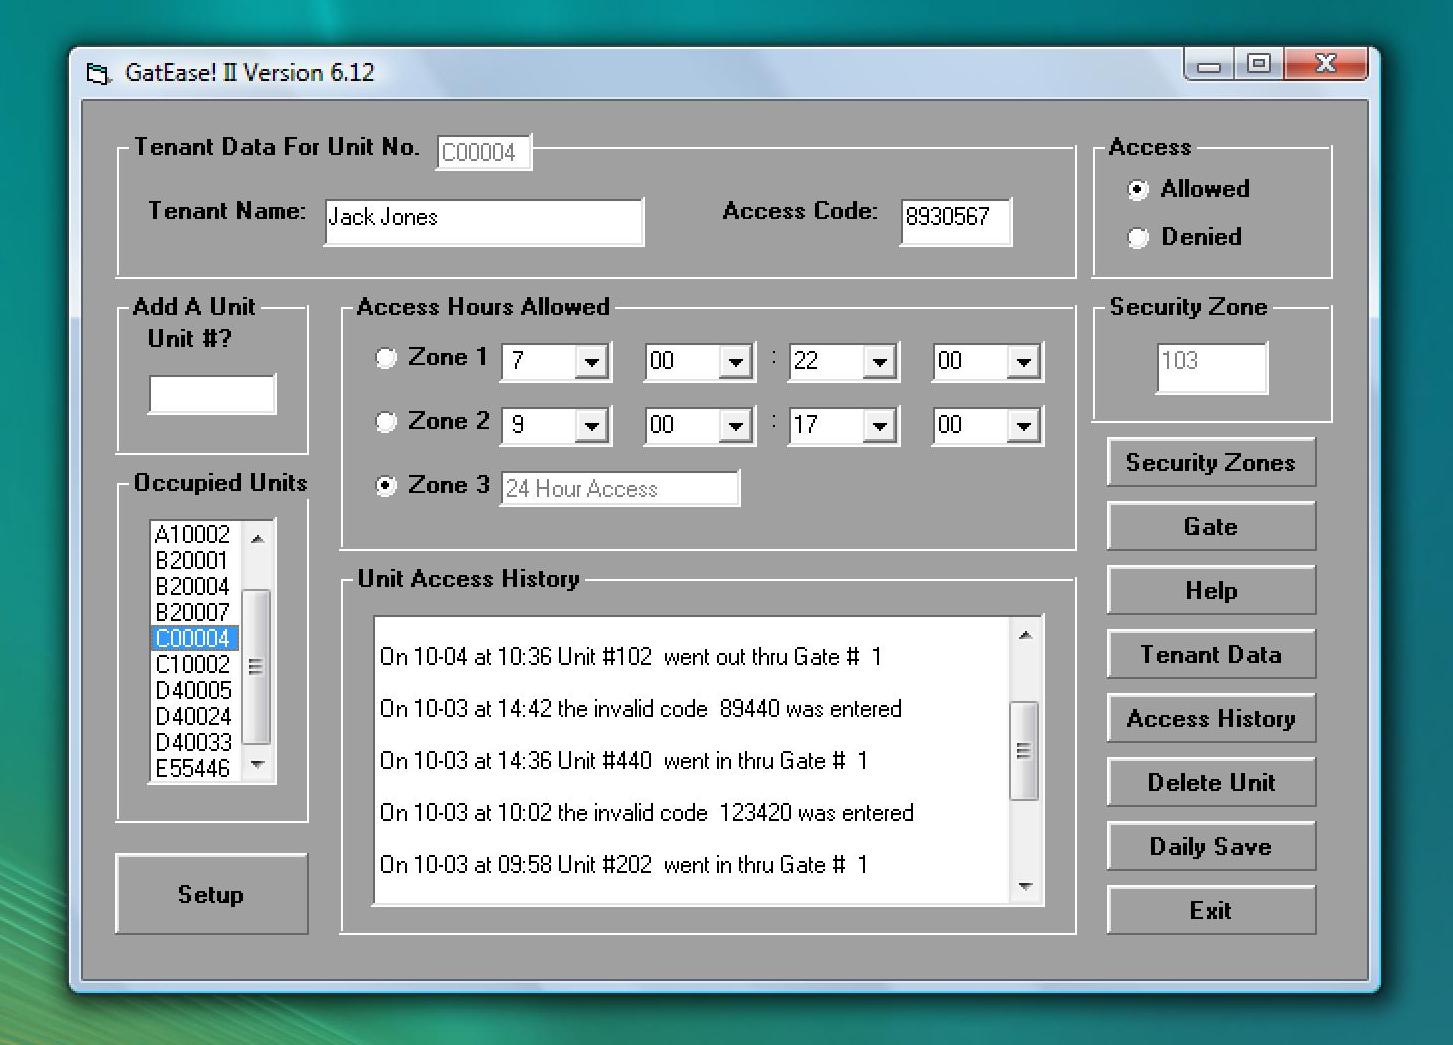1453x1045 pixels.
Task: Enable Zone 1 access hours
Action: tap(385, 358)
